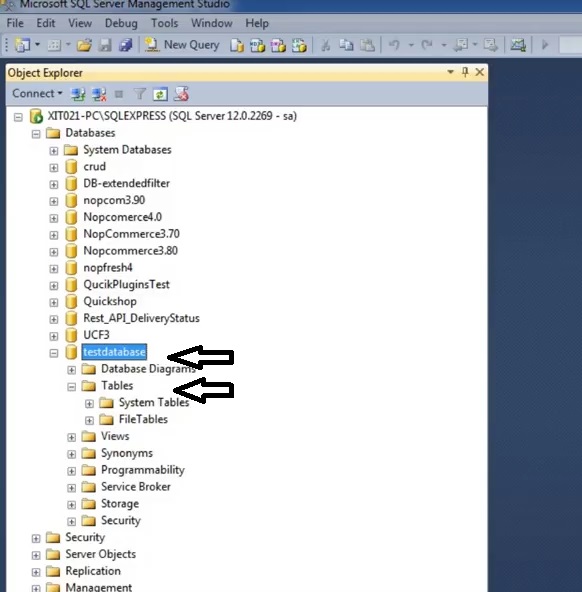Pin the Object Explorer panel
Image resolution: width=582 pixels, height=592 pixels.
[465, 72]
